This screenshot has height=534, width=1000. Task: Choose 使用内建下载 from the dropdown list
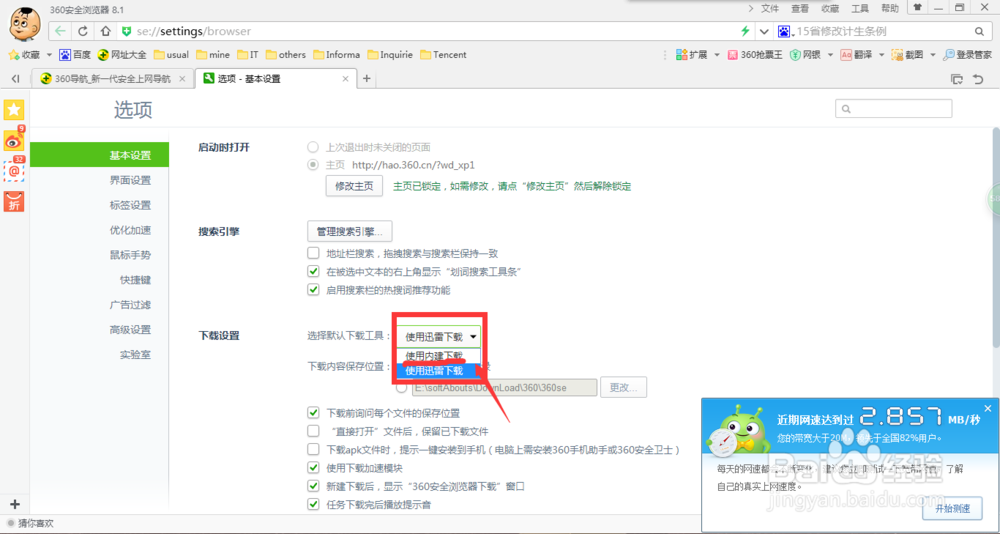point(439,355)
